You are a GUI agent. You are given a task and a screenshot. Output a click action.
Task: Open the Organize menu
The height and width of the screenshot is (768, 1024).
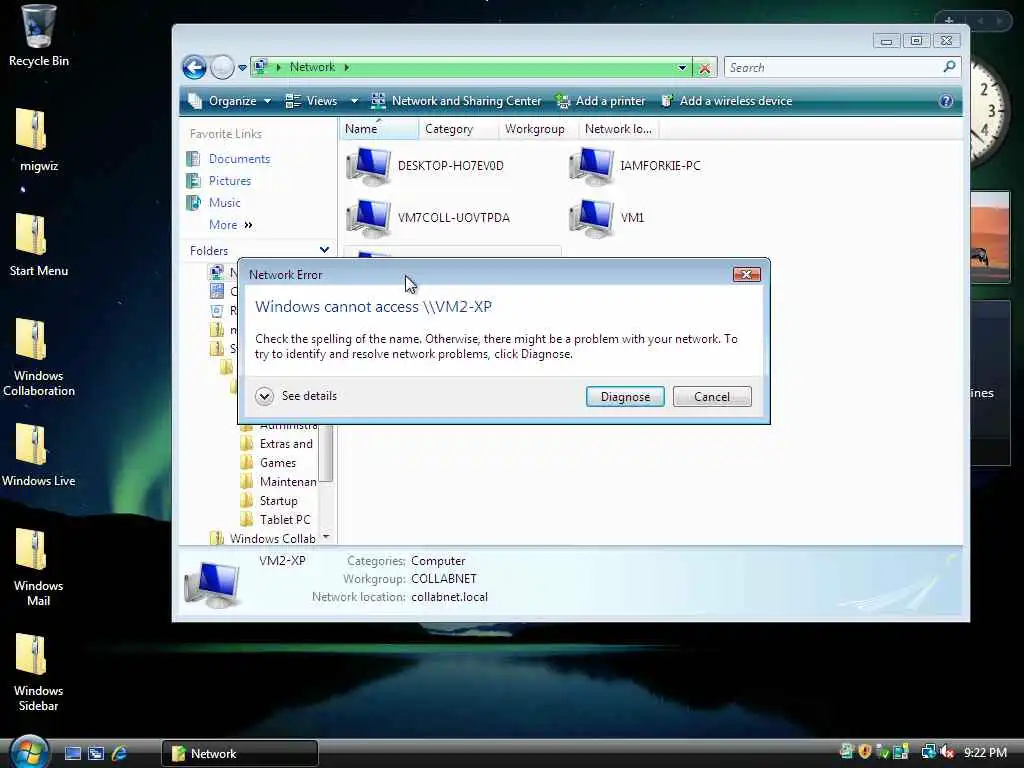pos(229,101)
